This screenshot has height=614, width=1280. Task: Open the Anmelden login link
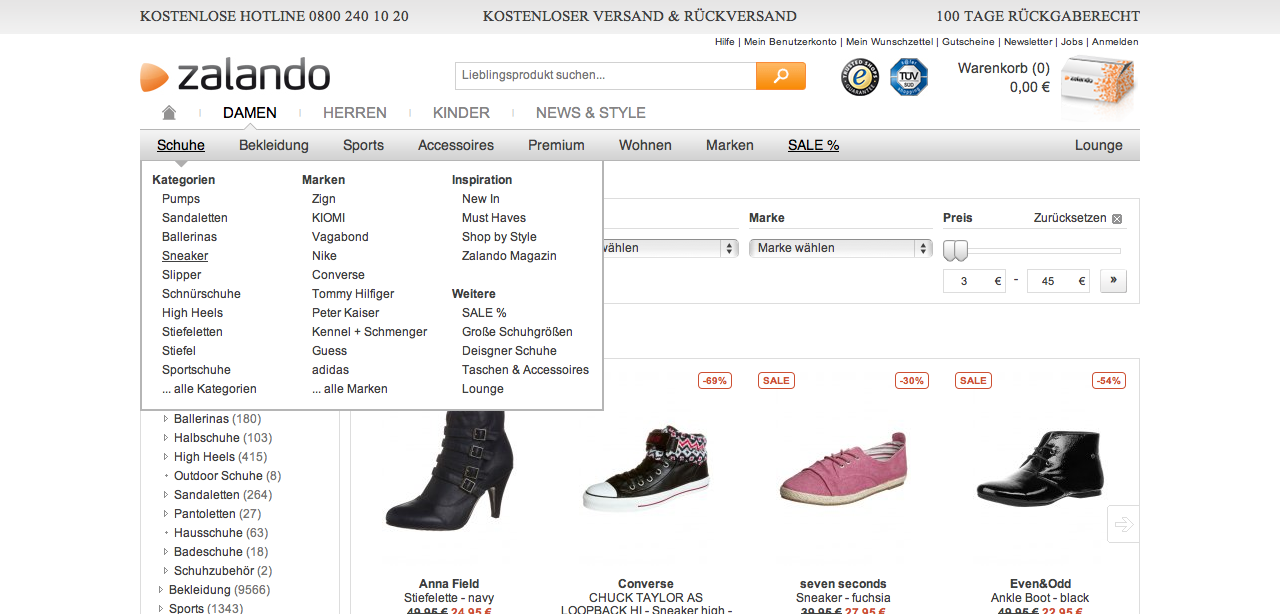tap(1114, 42)
